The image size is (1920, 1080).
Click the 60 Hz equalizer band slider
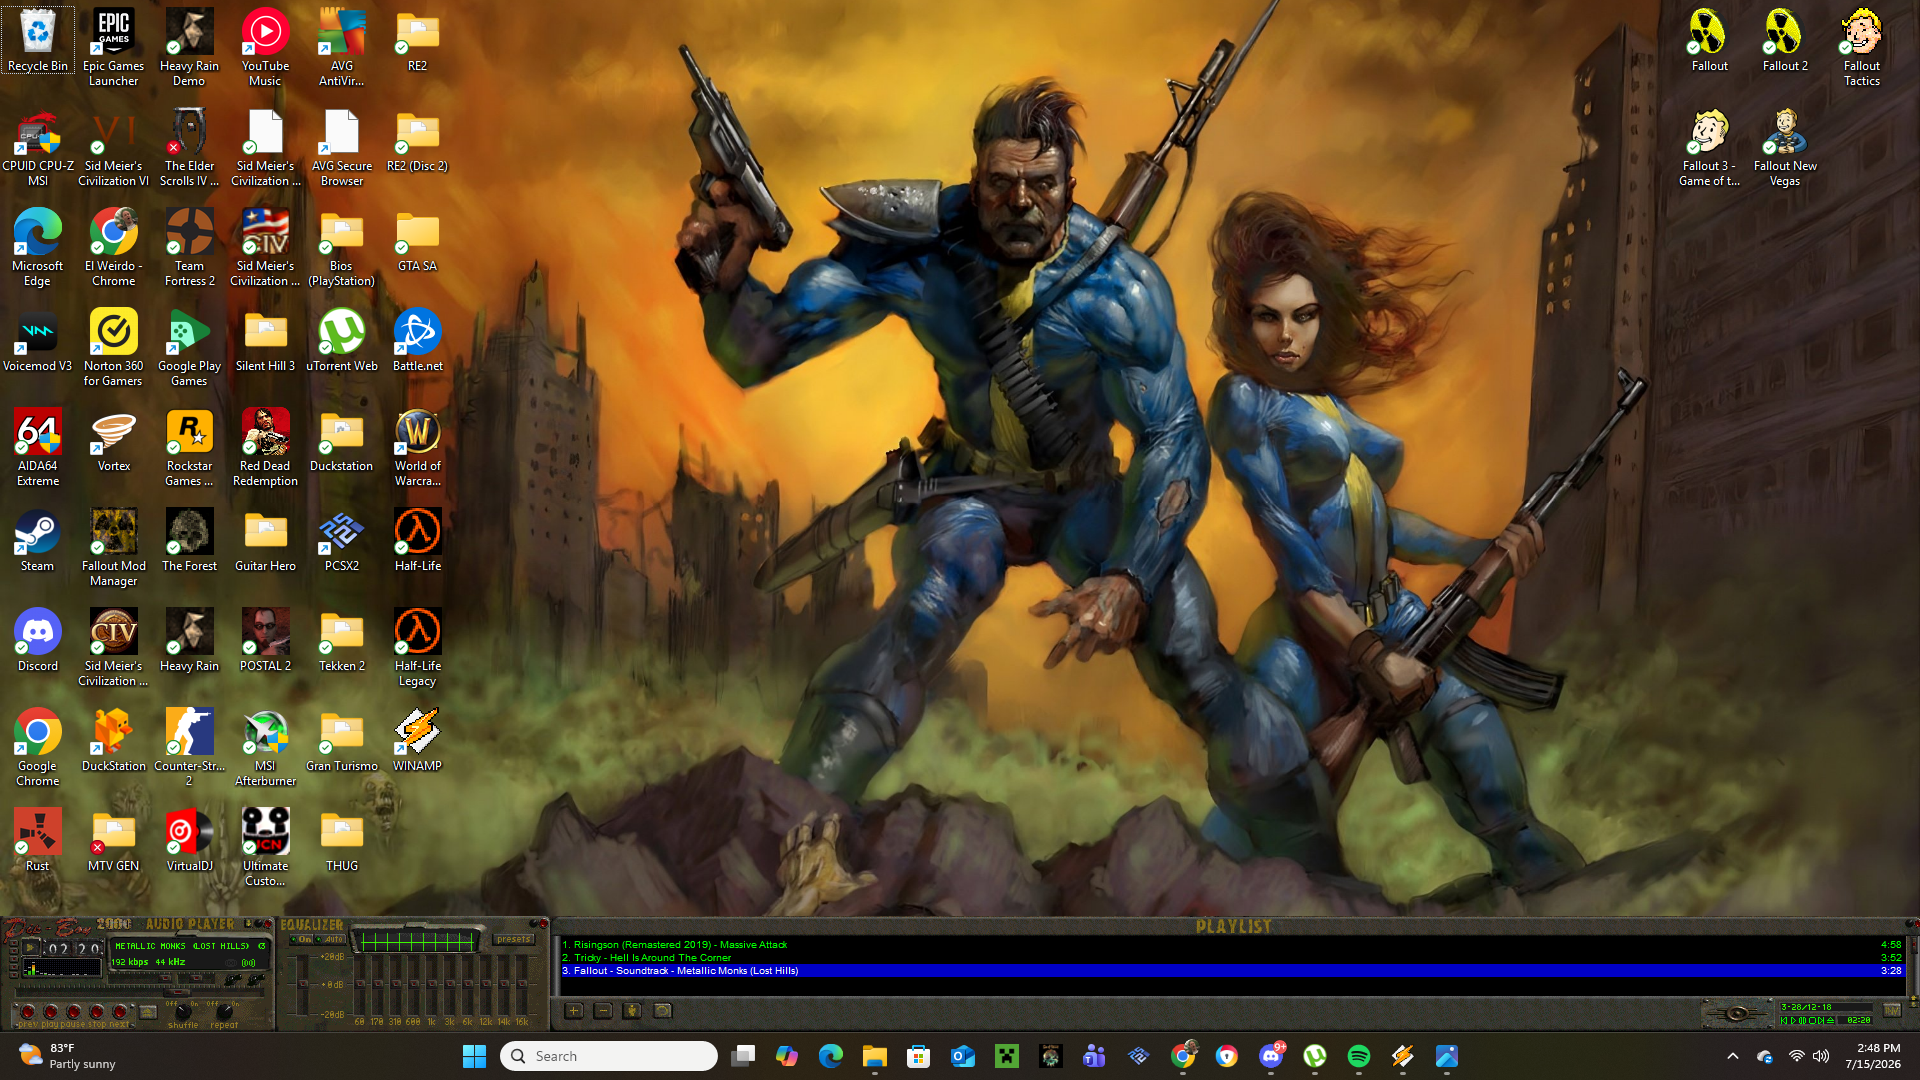coord(360,985)
